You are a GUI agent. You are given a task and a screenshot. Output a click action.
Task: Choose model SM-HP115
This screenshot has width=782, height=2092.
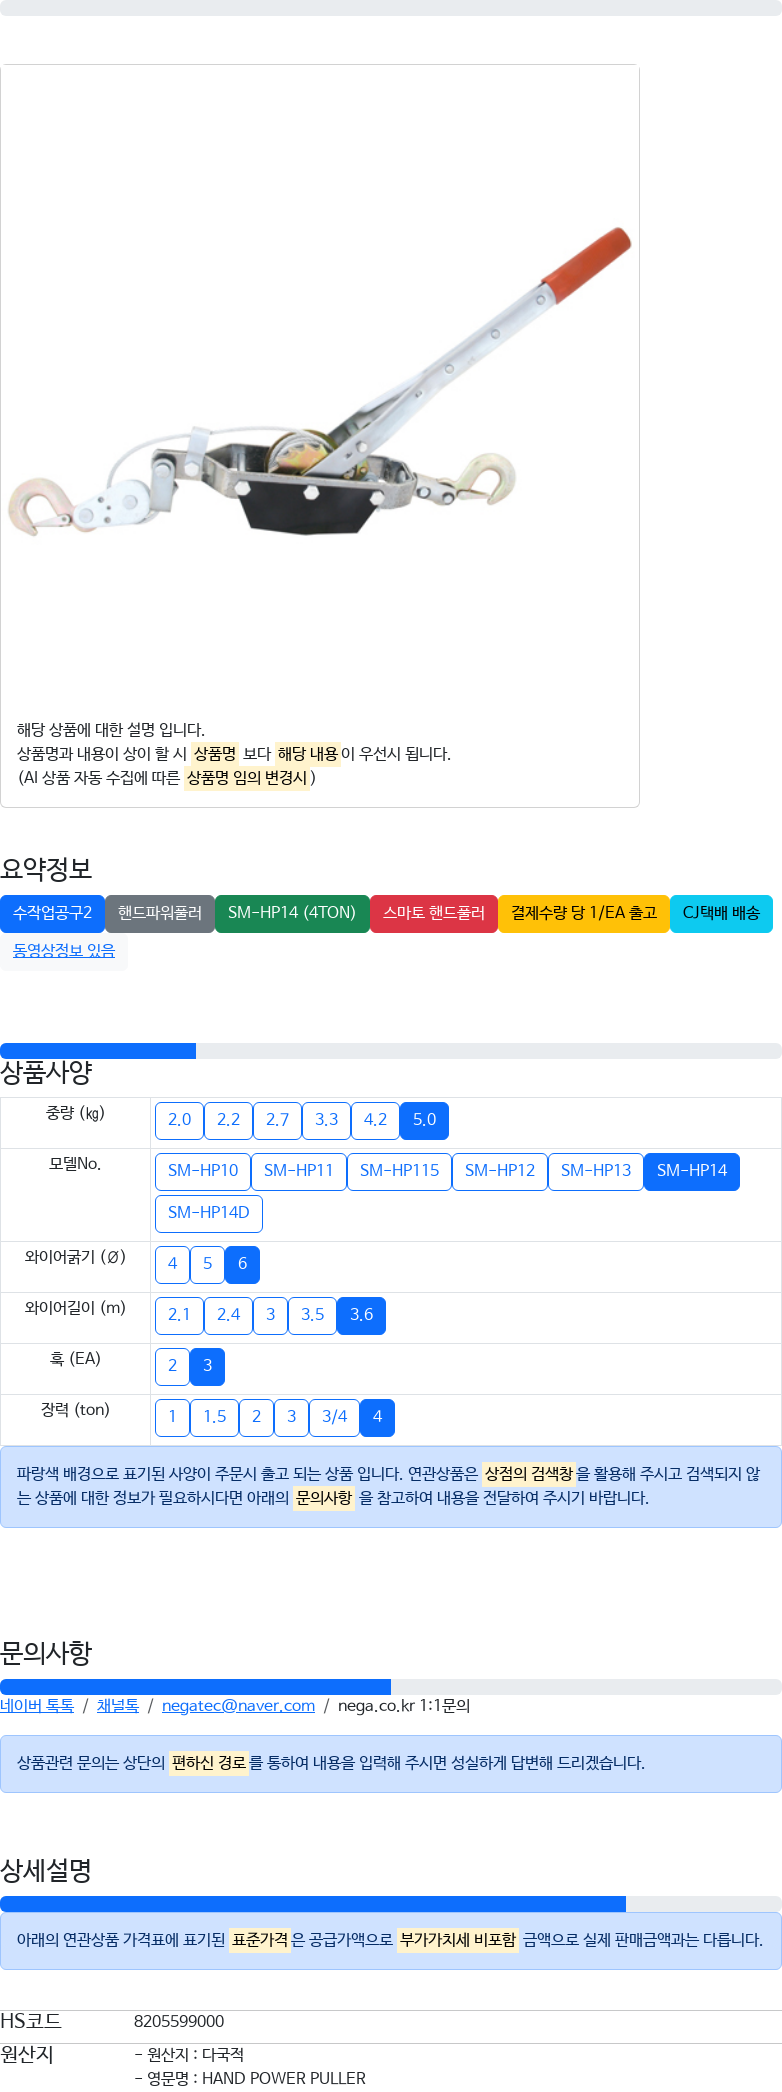[399, 1171]
